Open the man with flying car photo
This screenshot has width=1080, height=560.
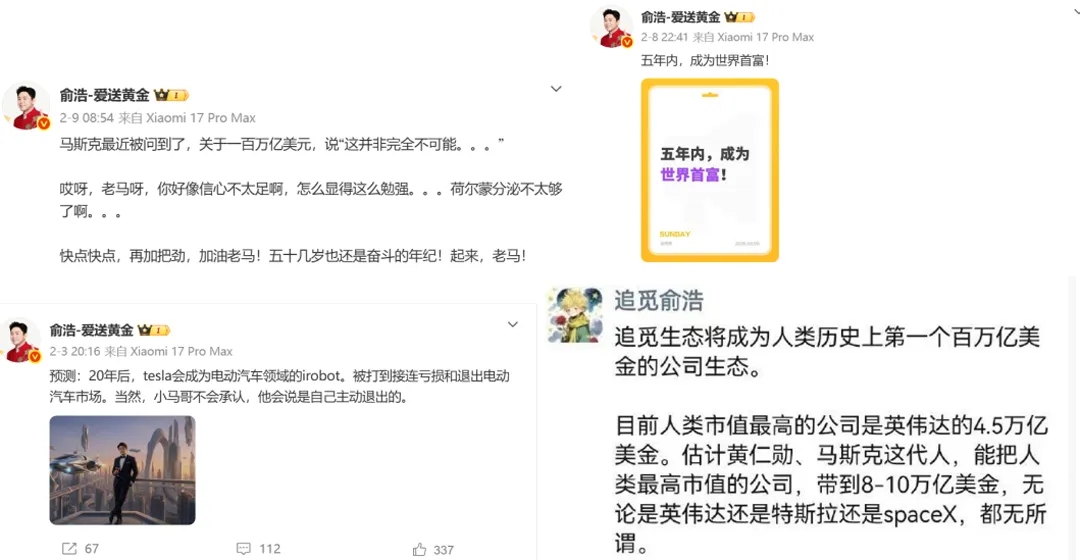123,470
